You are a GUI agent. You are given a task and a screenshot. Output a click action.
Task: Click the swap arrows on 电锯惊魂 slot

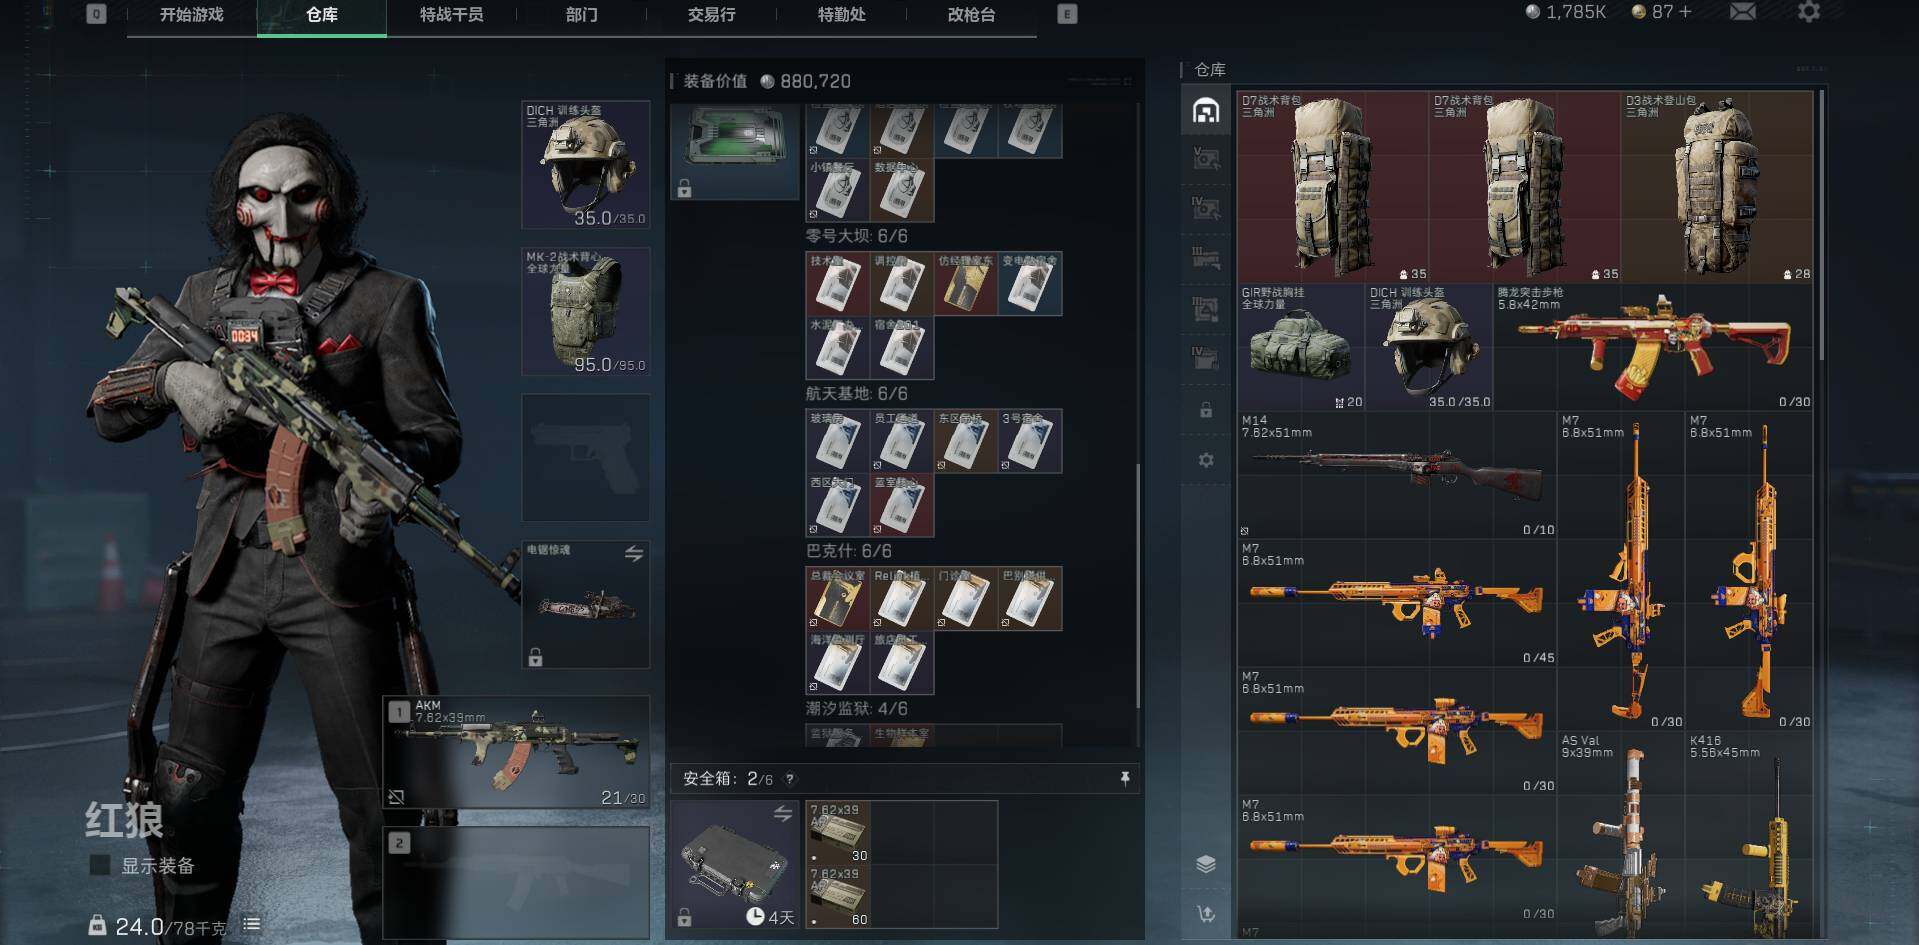coord(634,553)
